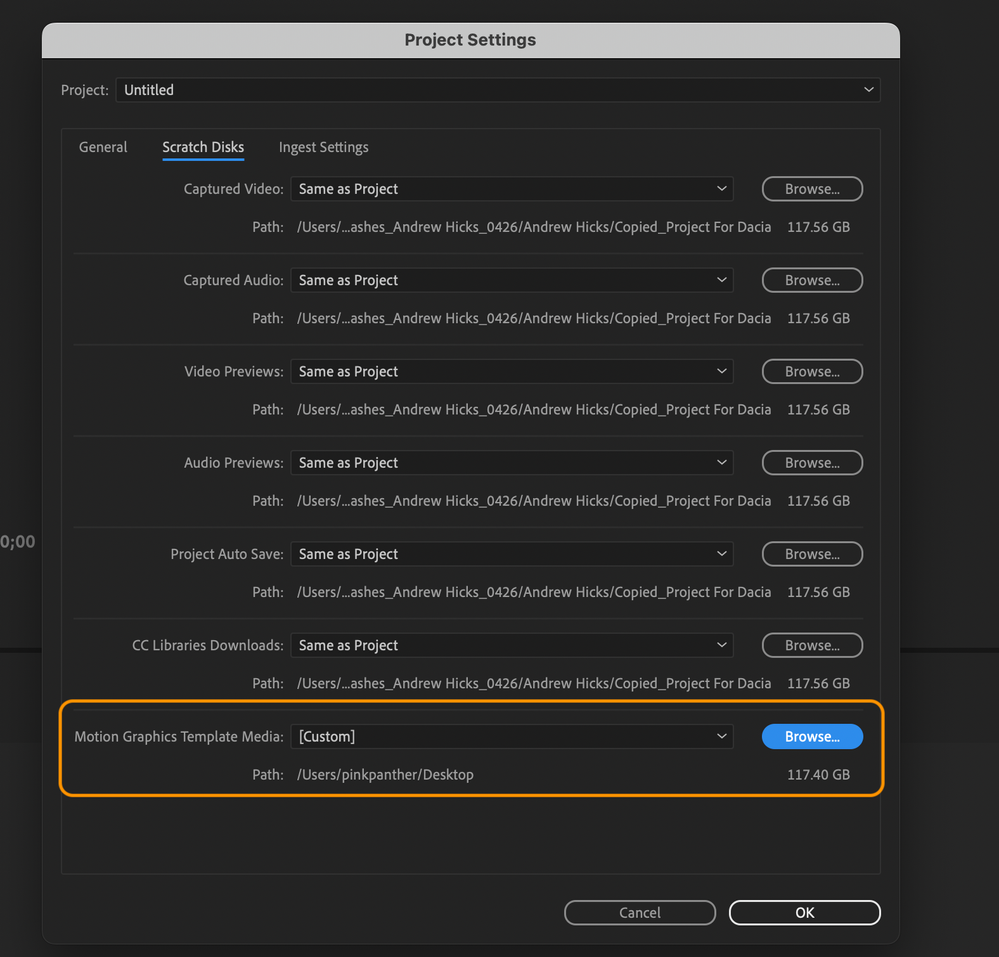Viewport: 999px width, 957px height.
Task: Select the Scratch Disks tab
Action: 203,147
